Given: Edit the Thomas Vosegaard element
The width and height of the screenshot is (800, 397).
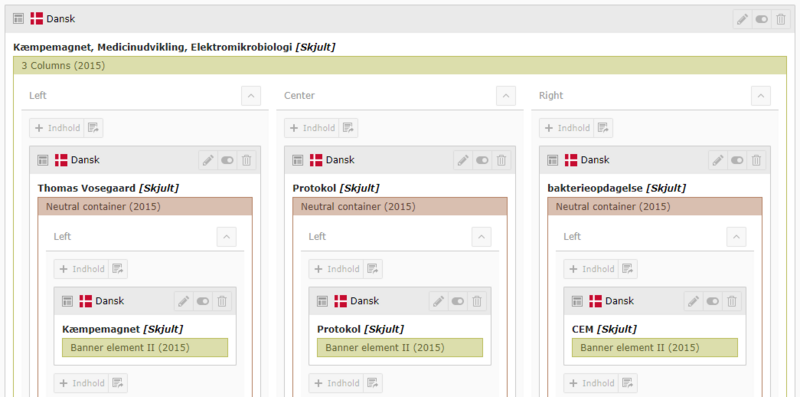Looking at the screenshot, I should tap(208, 160).
